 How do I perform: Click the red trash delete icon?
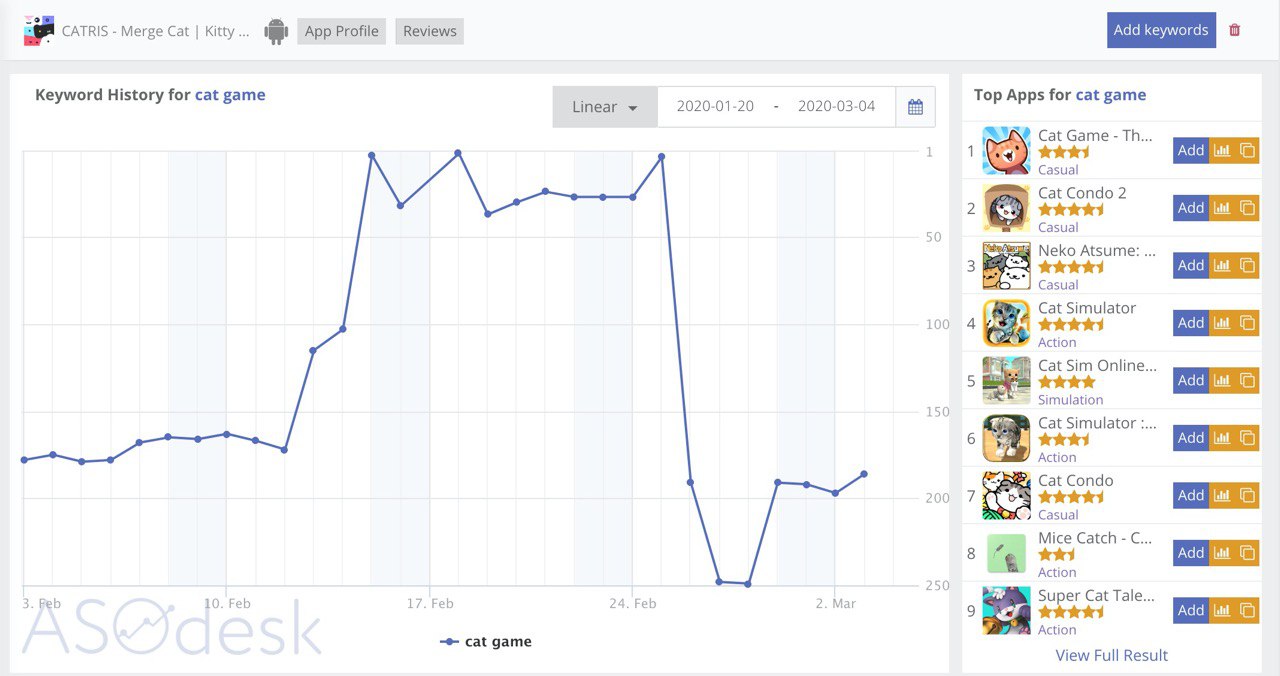(1235, 30)
